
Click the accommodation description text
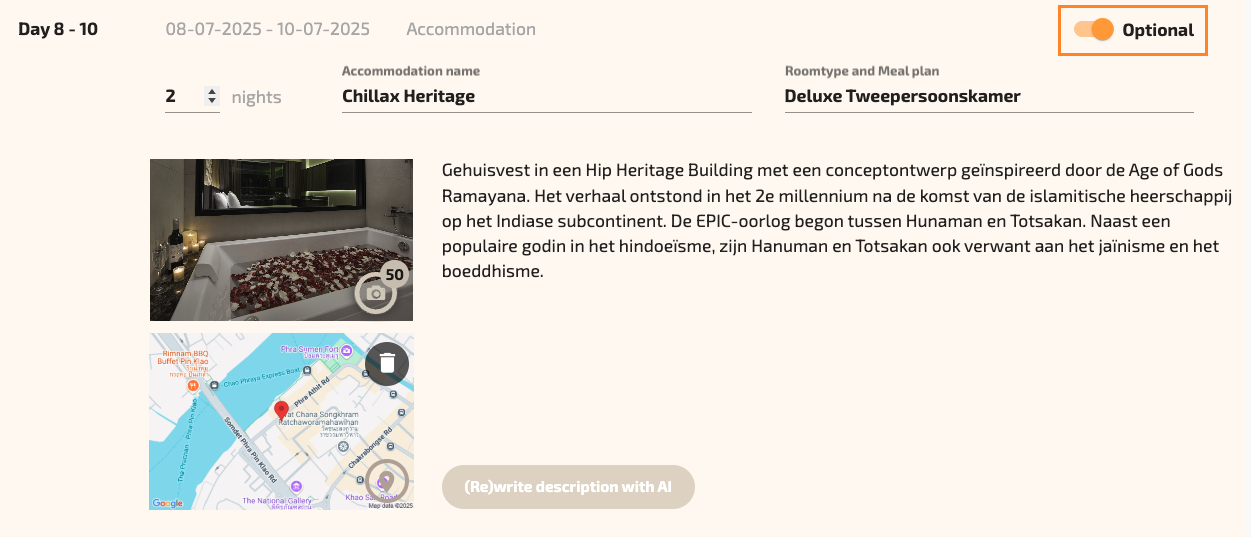tap(832, 220)
